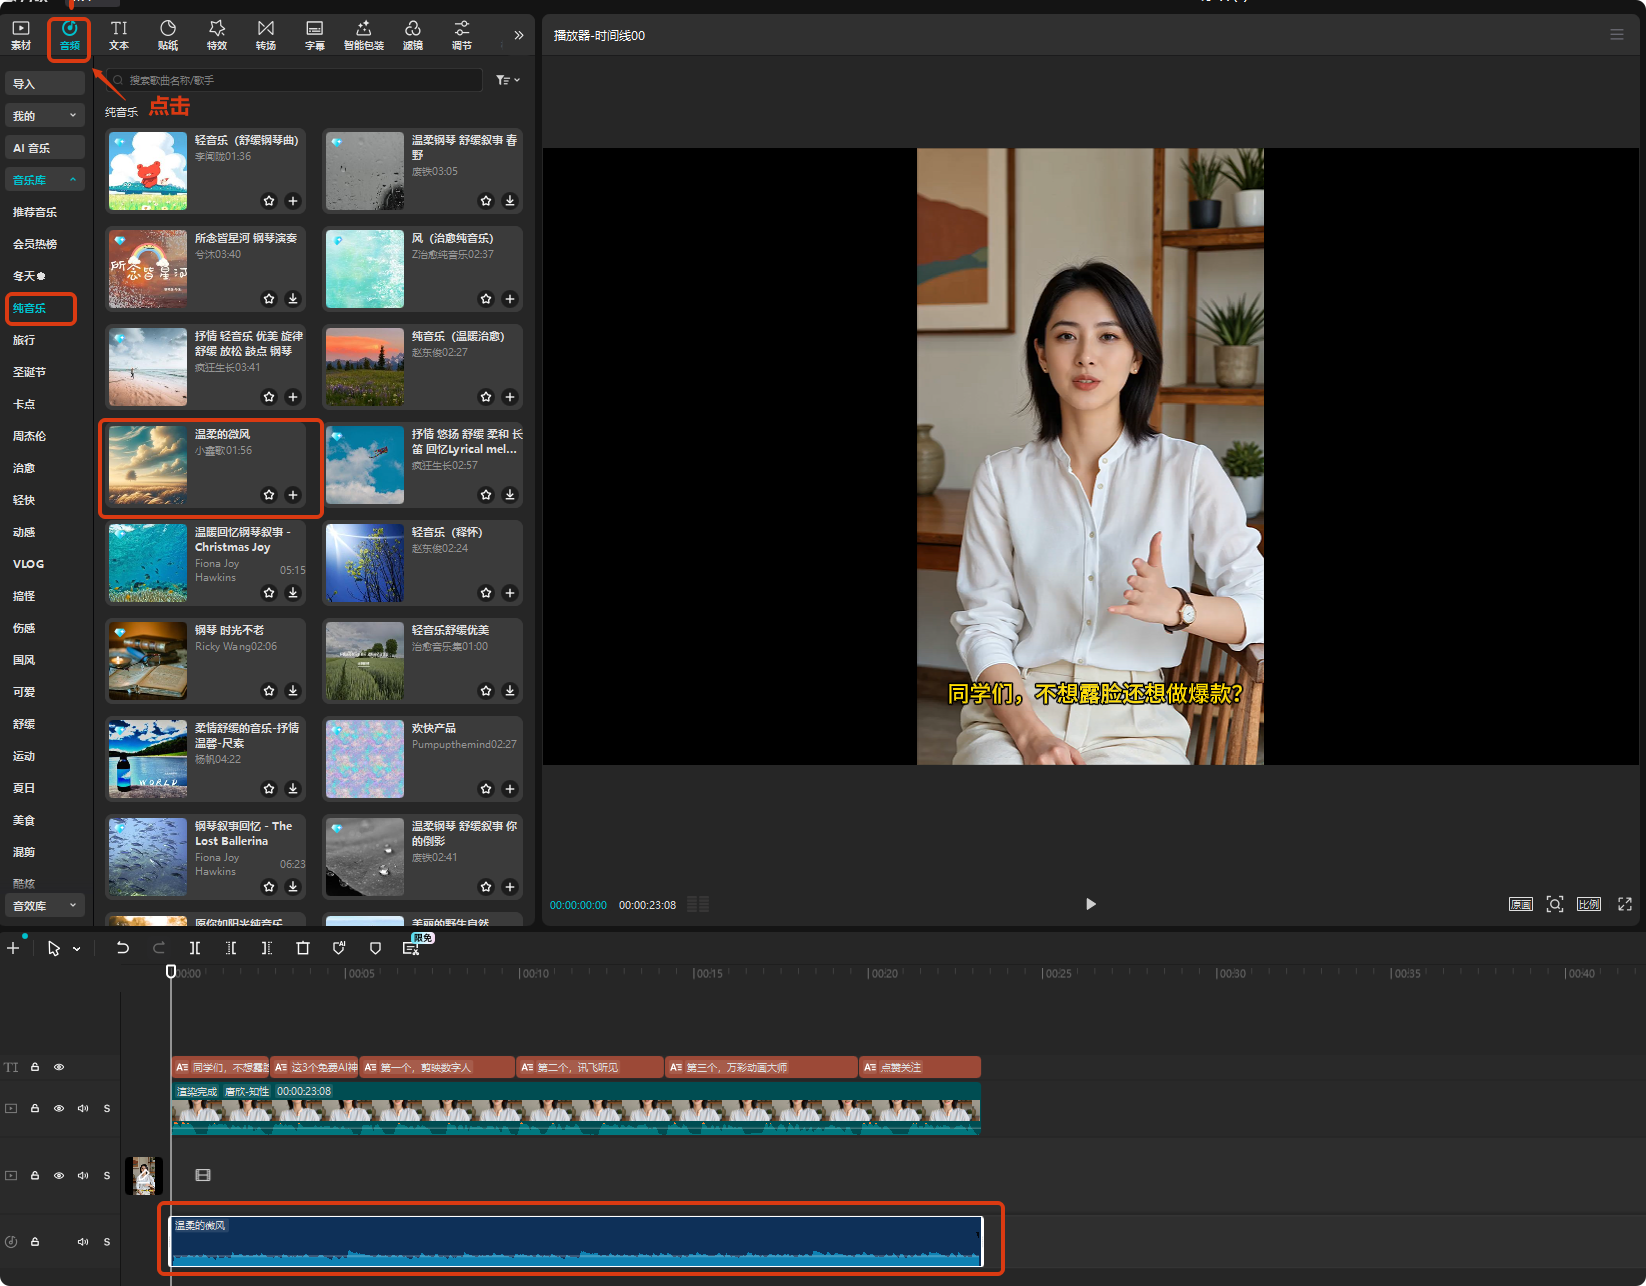Open the 转场 (transitions) panel

[266, 34]
